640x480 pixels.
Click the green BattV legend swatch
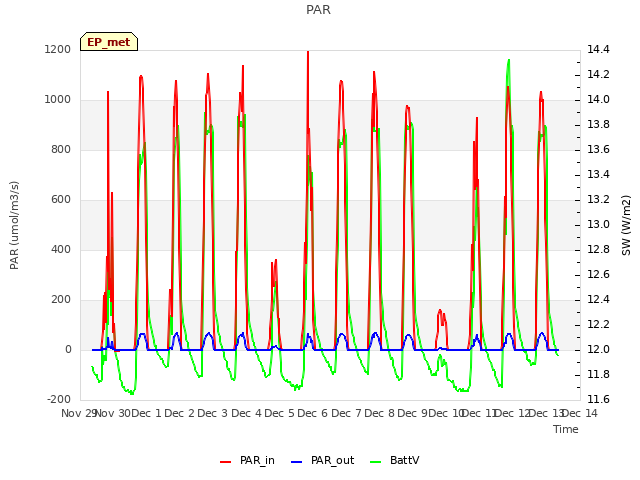click(376, 462)
